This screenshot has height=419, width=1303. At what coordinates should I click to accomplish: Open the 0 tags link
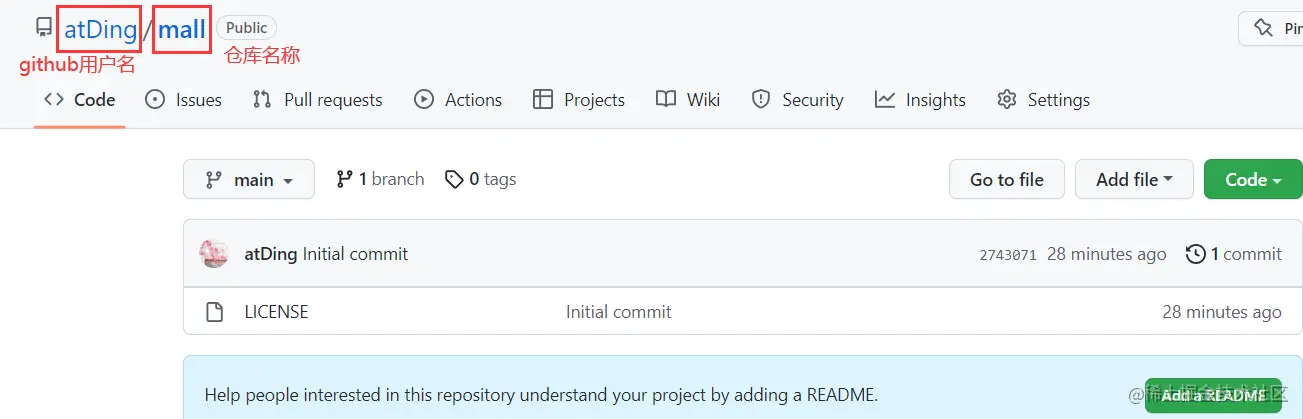[481, 179]
